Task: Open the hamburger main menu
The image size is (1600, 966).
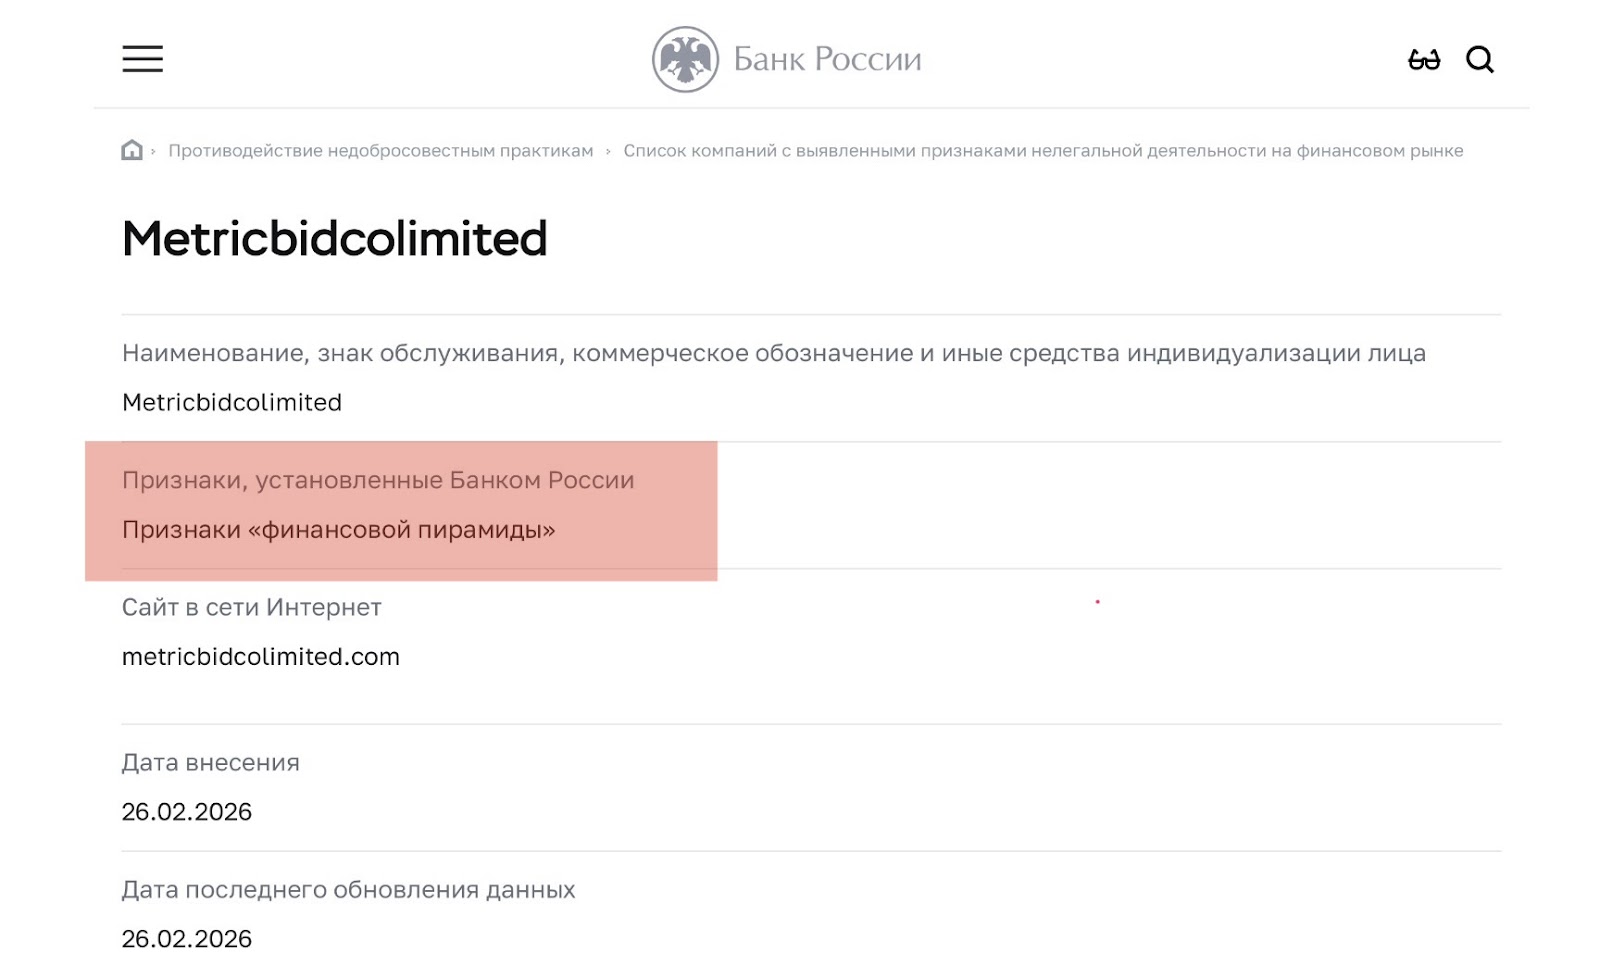Action: click(x=142, y=59)
